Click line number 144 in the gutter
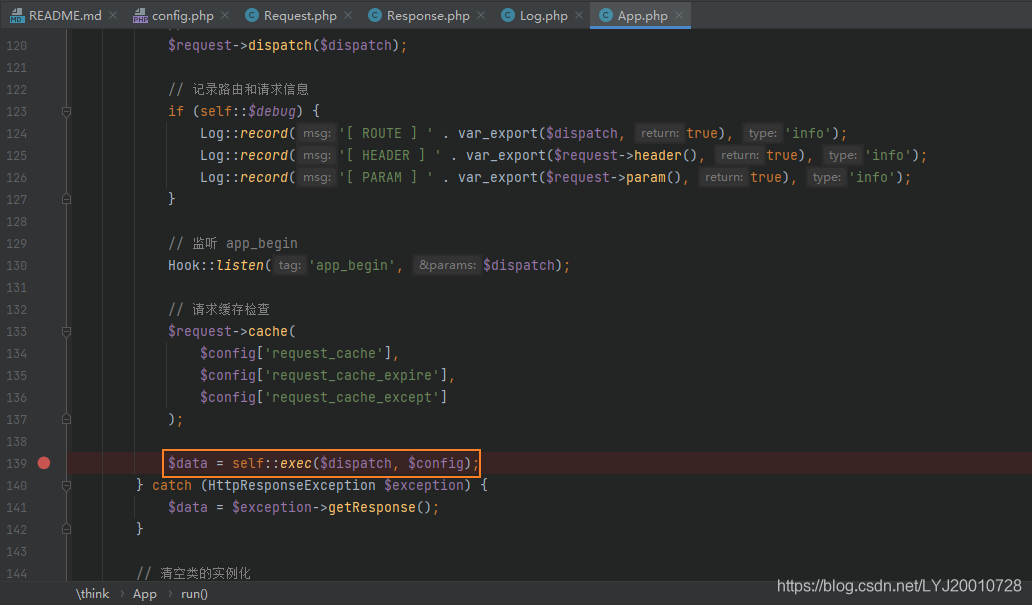Screen dimensions: 1032x605 coord(17,573)
